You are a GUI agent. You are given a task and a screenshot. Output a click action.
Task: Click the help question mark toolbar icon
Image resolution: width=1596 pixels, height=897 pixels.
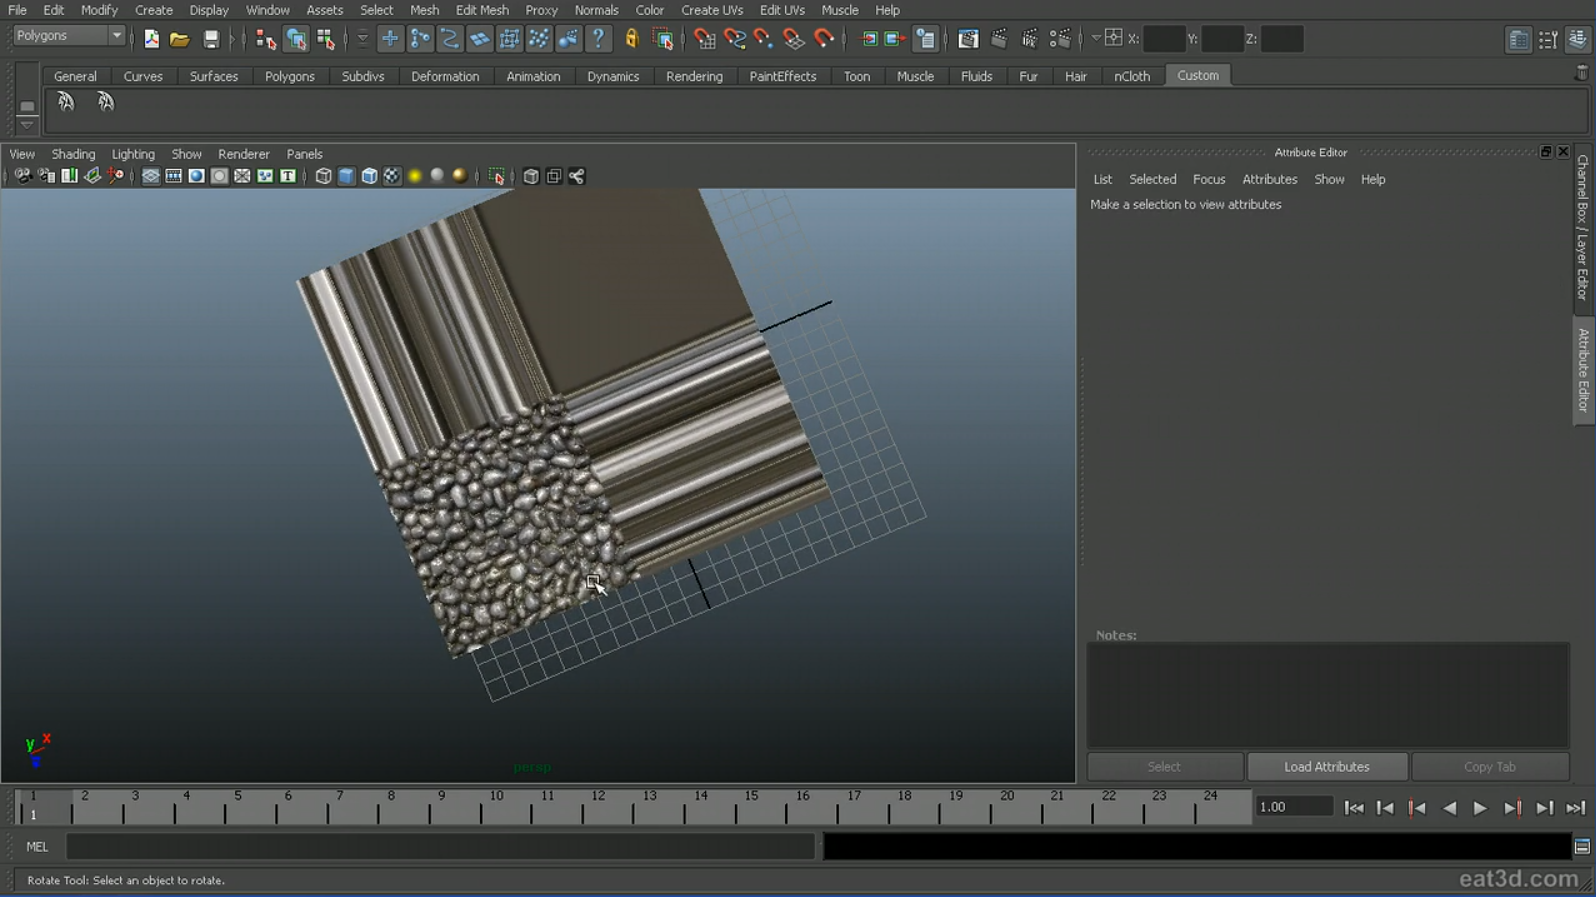(x=598, y=39)
